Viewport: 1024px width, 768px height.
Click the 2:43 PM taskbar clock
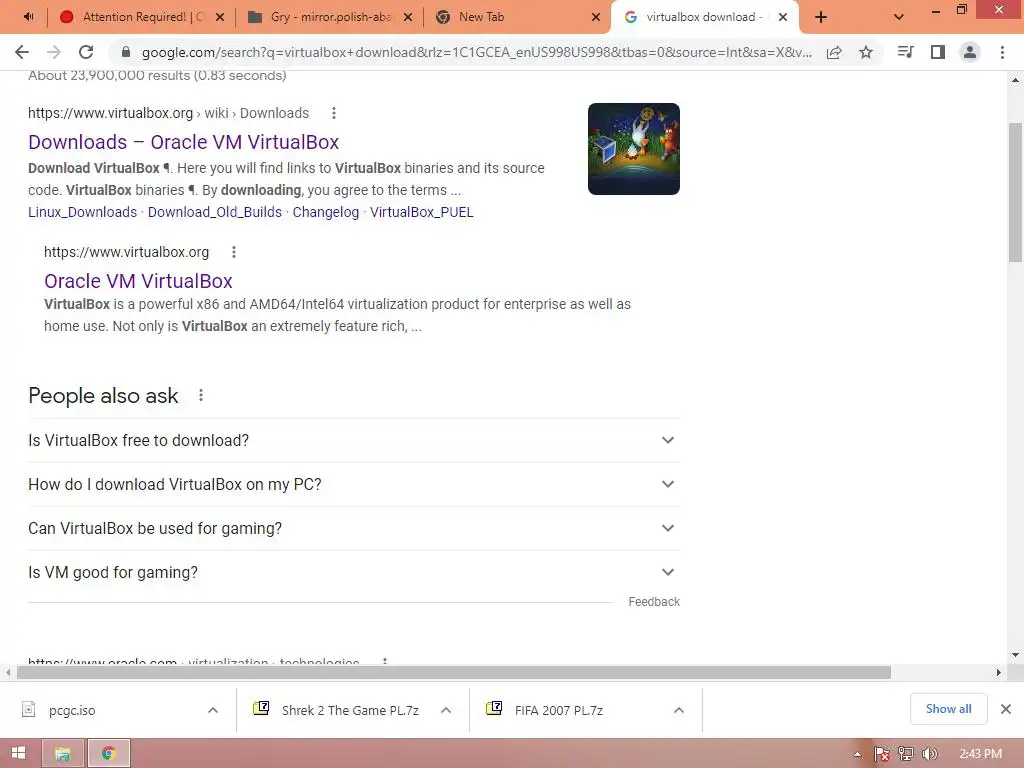tap(980, 754)
